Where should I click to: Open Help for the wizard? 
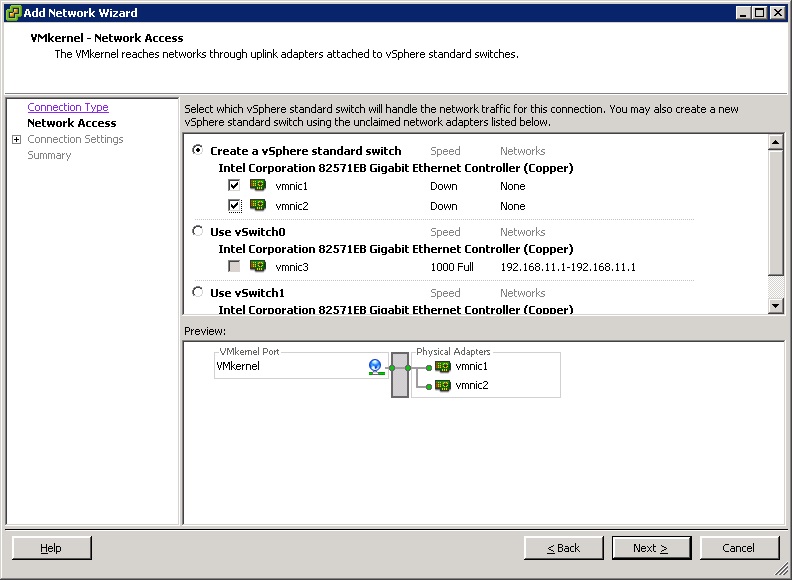(51, 548)
